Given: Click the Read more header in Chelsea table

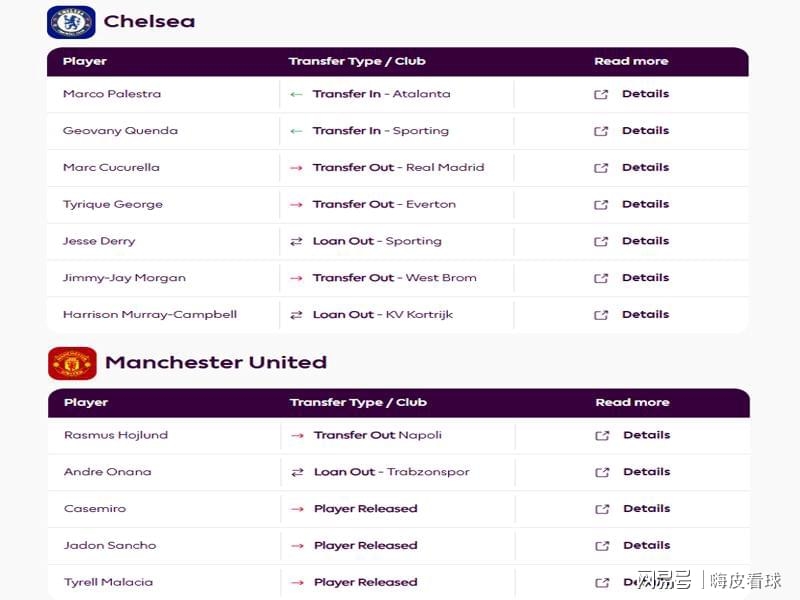Looking at the screenshot, I should (x=631, y=61).
